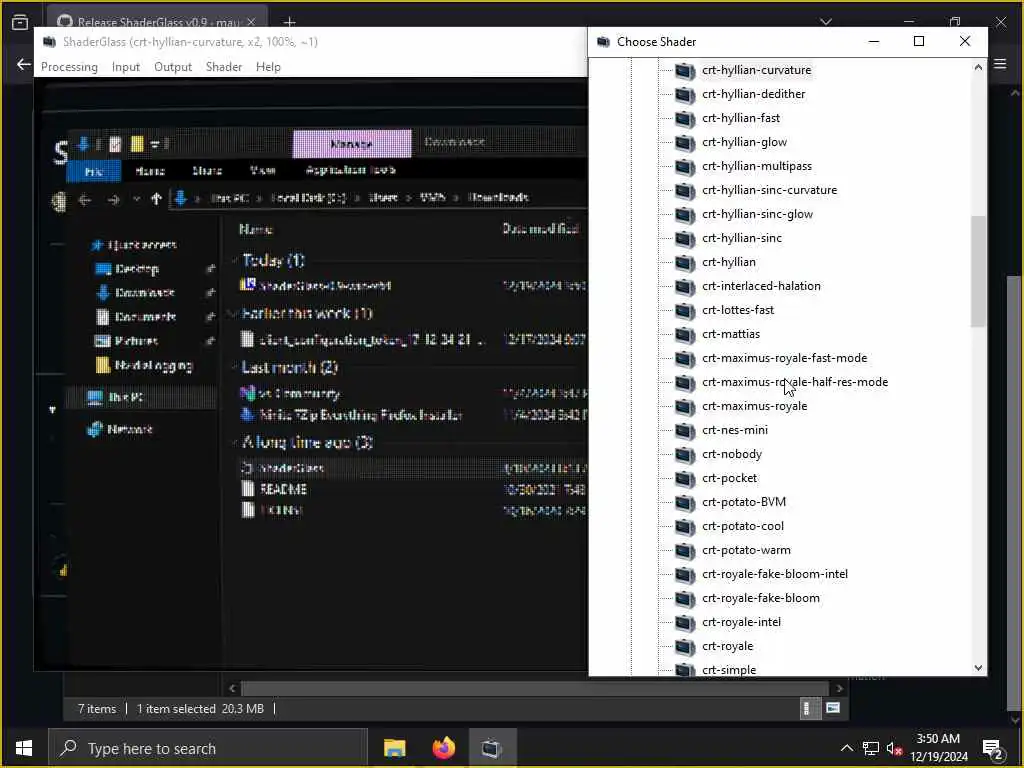The image size is (1024, 768).
Task: Click the icon beside crt-hyllian-sinc-curvature
Action: pyautogui.click(x=684, y=191)
